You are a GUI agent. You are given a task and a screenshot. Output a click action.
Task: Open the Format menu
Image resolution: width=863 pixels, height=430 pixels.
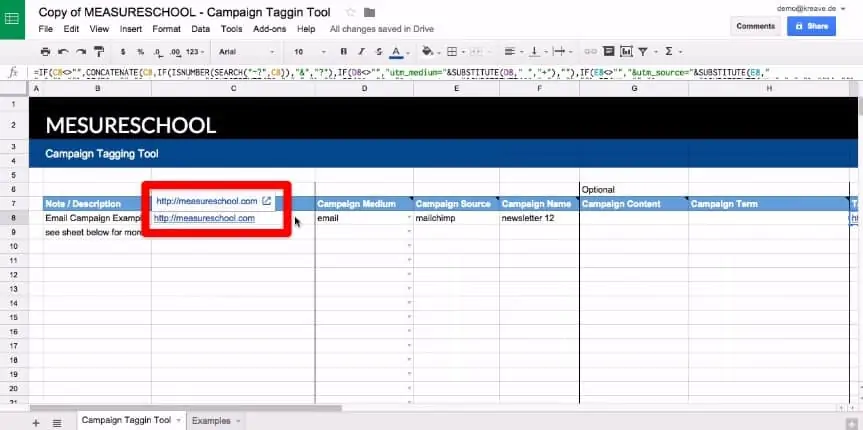(x=167, y=29)
